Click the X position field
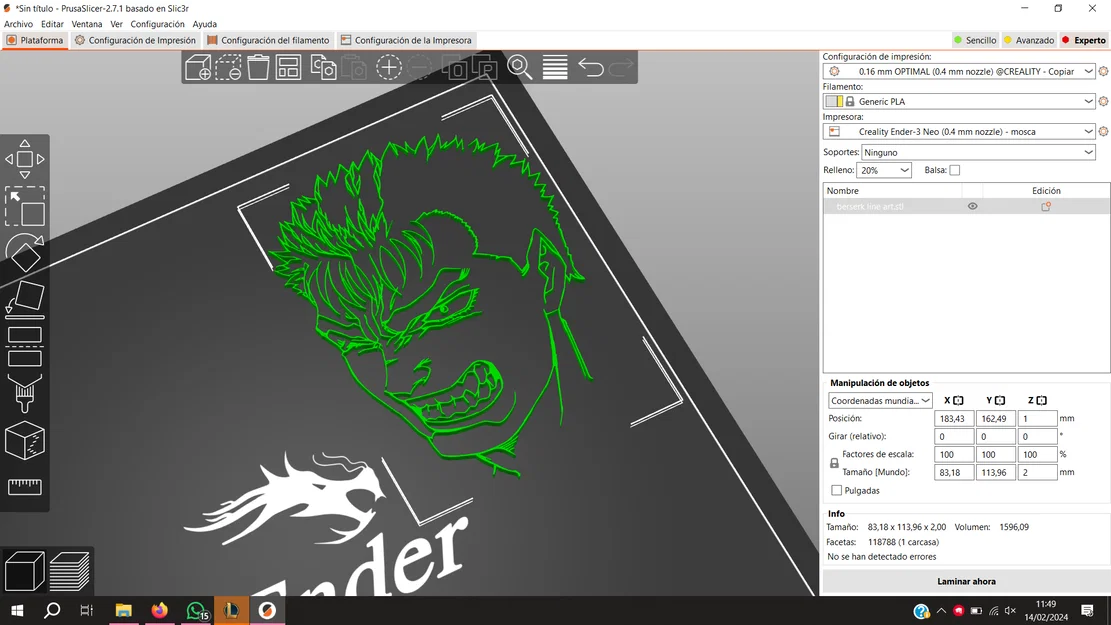This screenshot has height=625, width=1111. [x=954, y=419]
